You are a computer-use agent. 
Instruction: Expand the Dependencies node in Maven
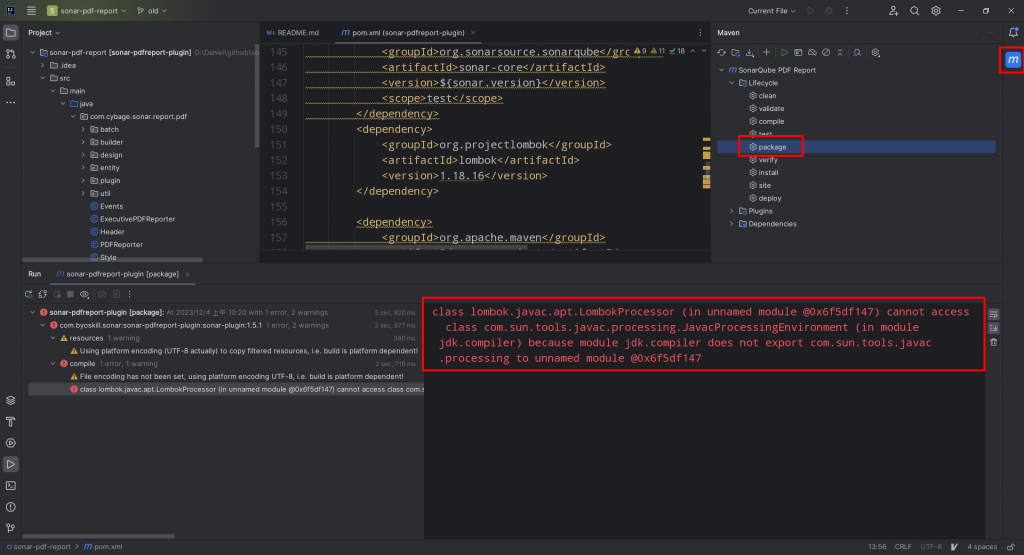(732, 224)
